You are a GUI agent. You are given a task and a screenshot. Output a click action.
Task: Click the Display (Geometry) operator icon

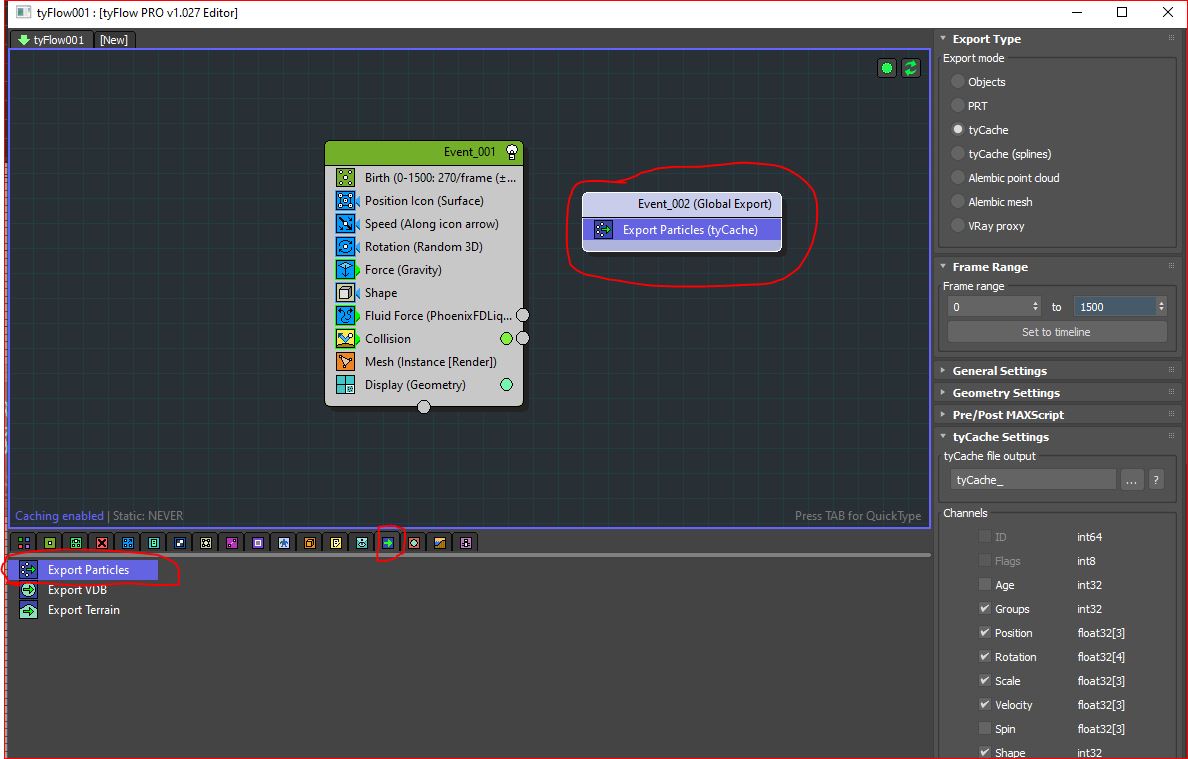(x=345, y=385)
